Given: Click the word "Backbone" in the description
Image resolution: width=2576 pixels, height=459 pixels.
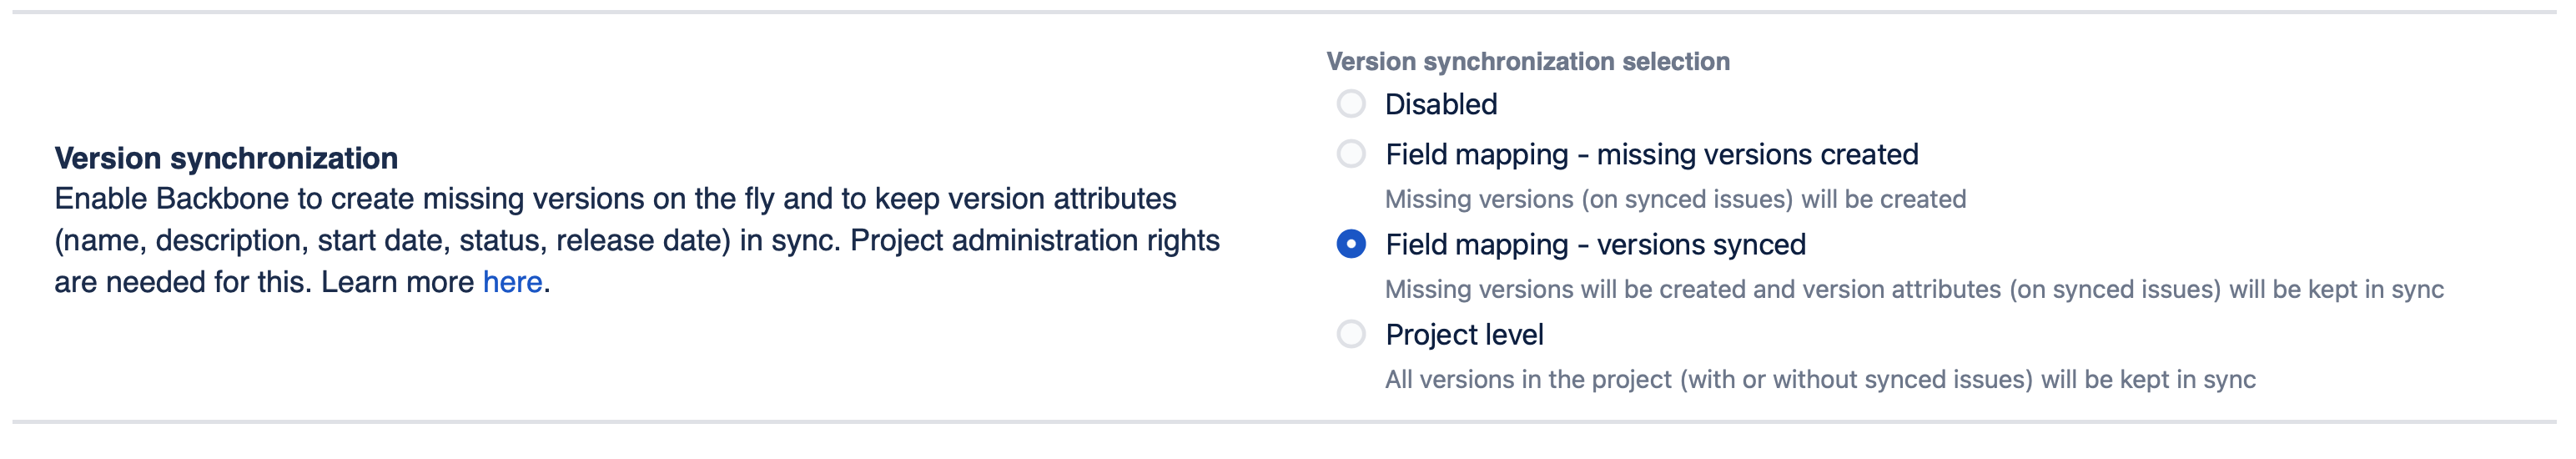Looking at the screenshot, I should click(222, 199).
